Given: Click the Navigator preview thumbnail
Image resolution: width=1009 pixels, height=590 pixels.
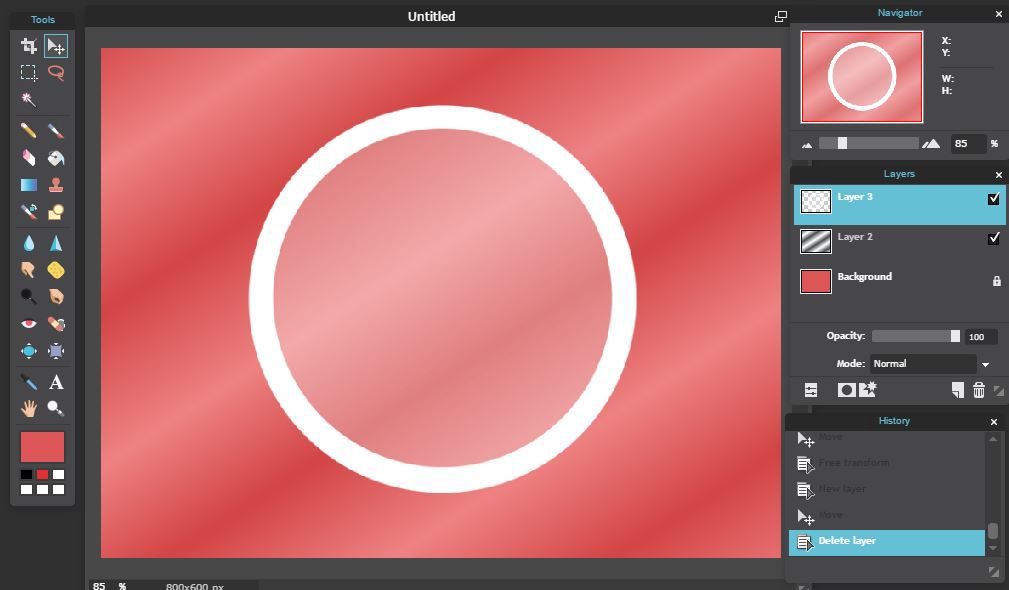Looking at the screenshot, I should (x=862, y=77).
